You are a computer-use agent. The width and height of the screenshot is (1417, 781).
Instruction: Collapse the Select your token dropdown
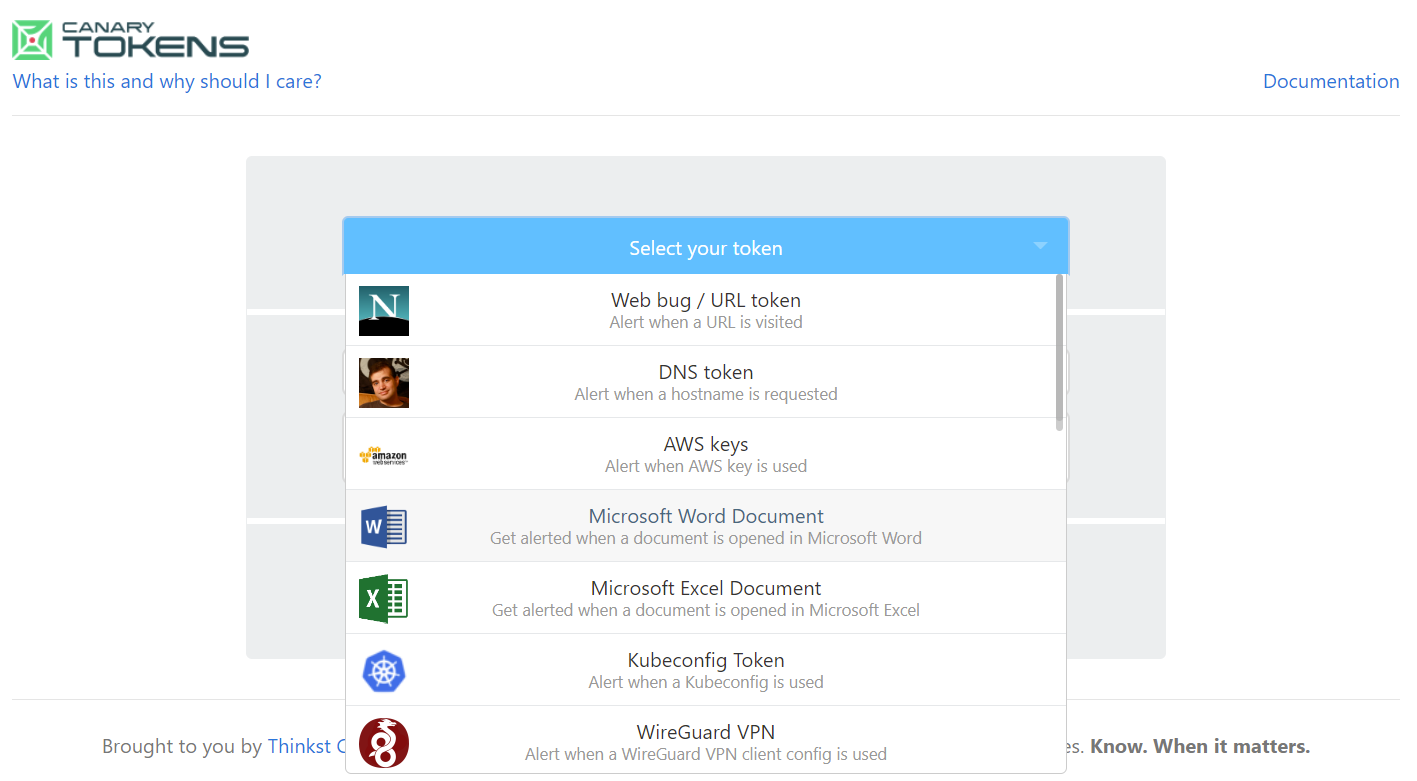pyautogui.click(x=705, y=248)
